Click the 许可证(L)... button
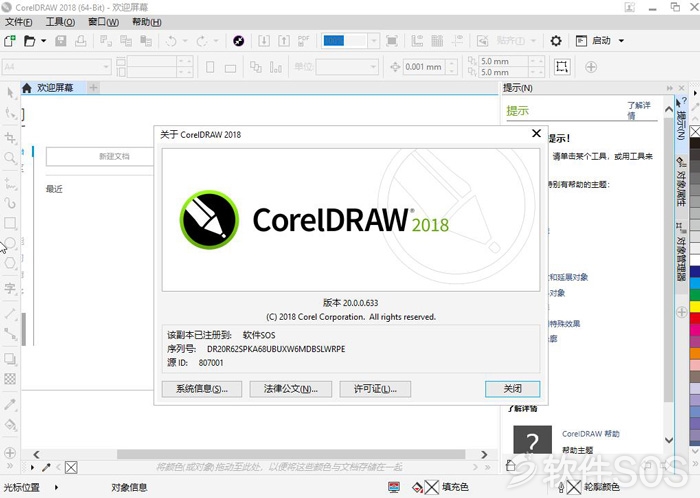Screen dimensions: 700x498 coord(375,389)
